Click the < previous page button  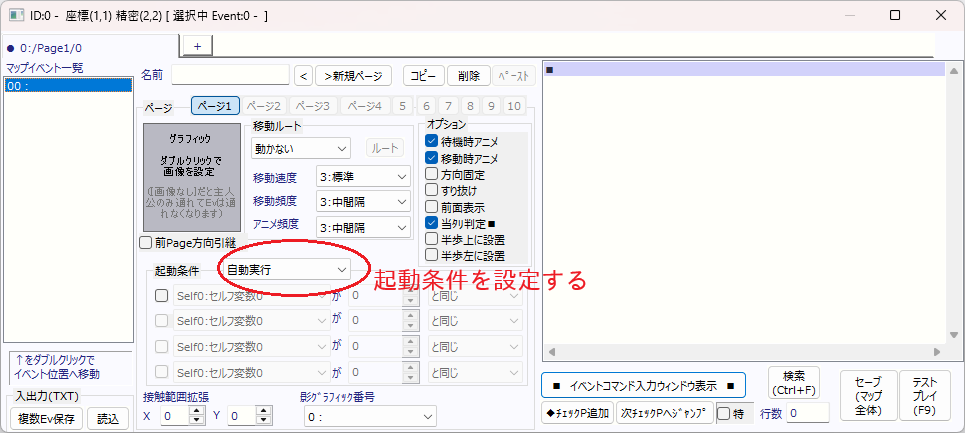303,76
